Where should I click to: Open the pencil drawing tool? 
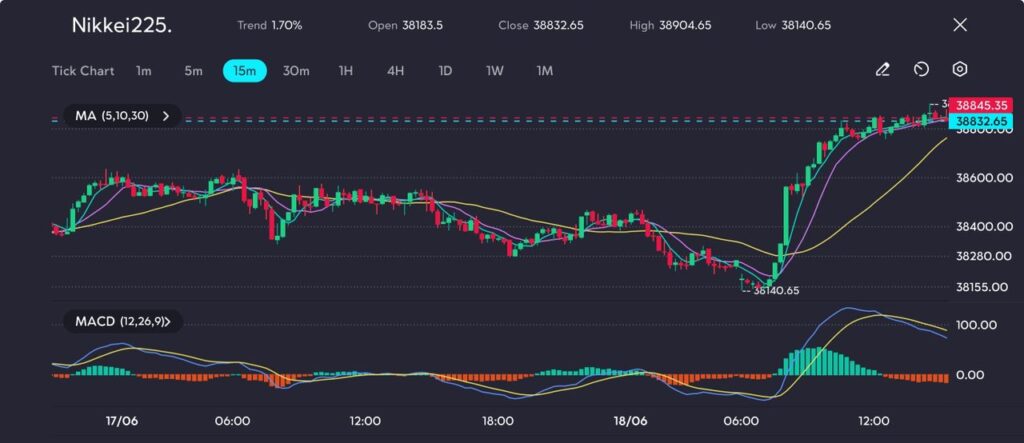pyautogui.click(x=882, y=70)
